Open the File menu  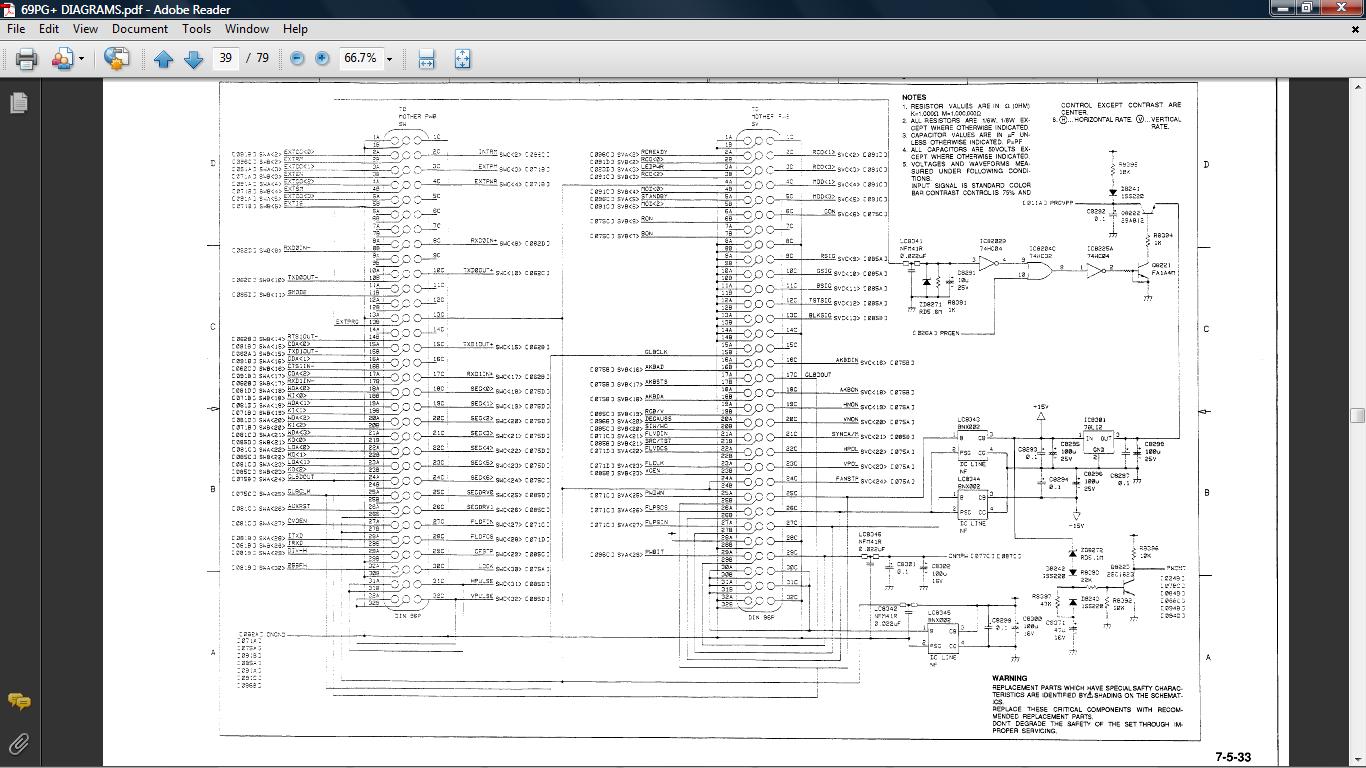16,29
